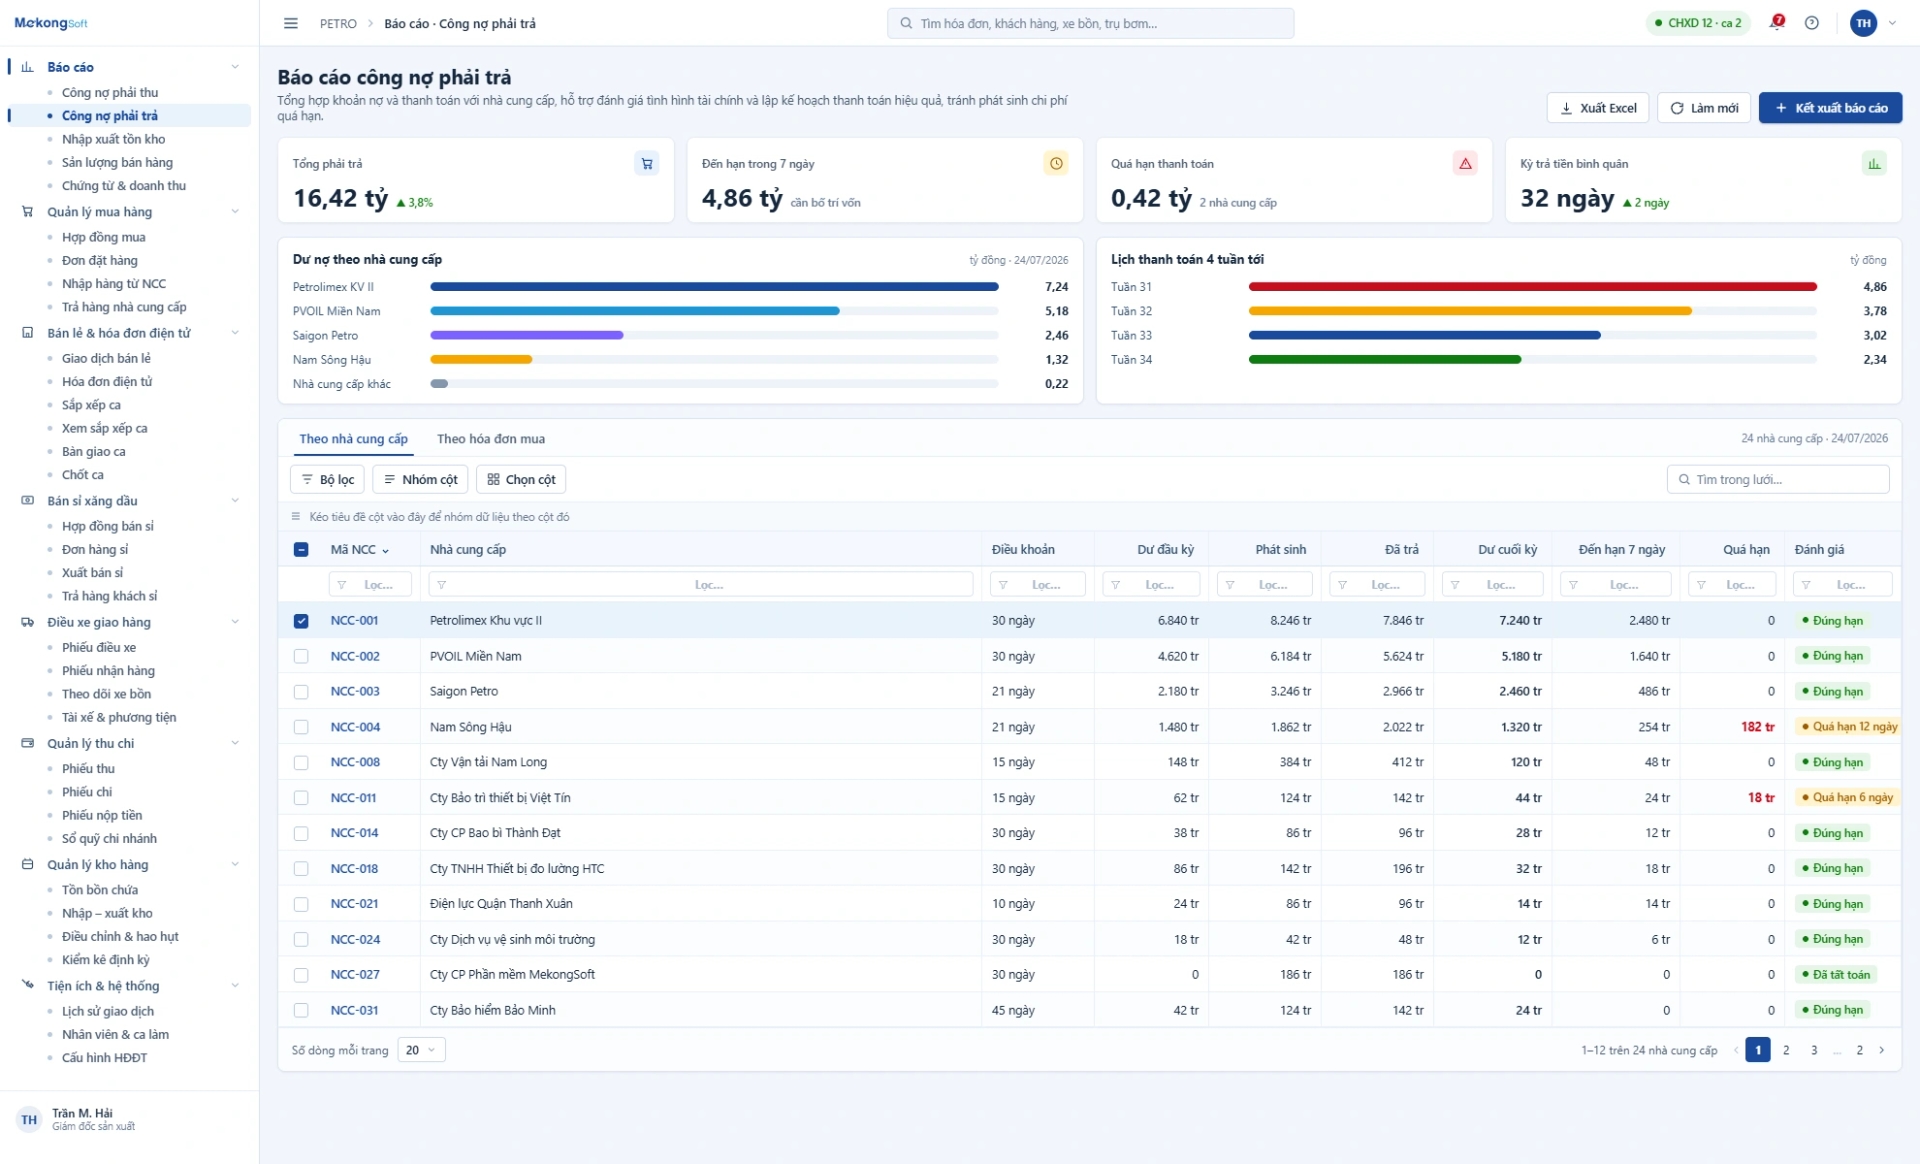Click the clock icon on Đến hạn trong 7 ngày card
This screenshot has width=1920, height=1164.
coord(1056,163)
